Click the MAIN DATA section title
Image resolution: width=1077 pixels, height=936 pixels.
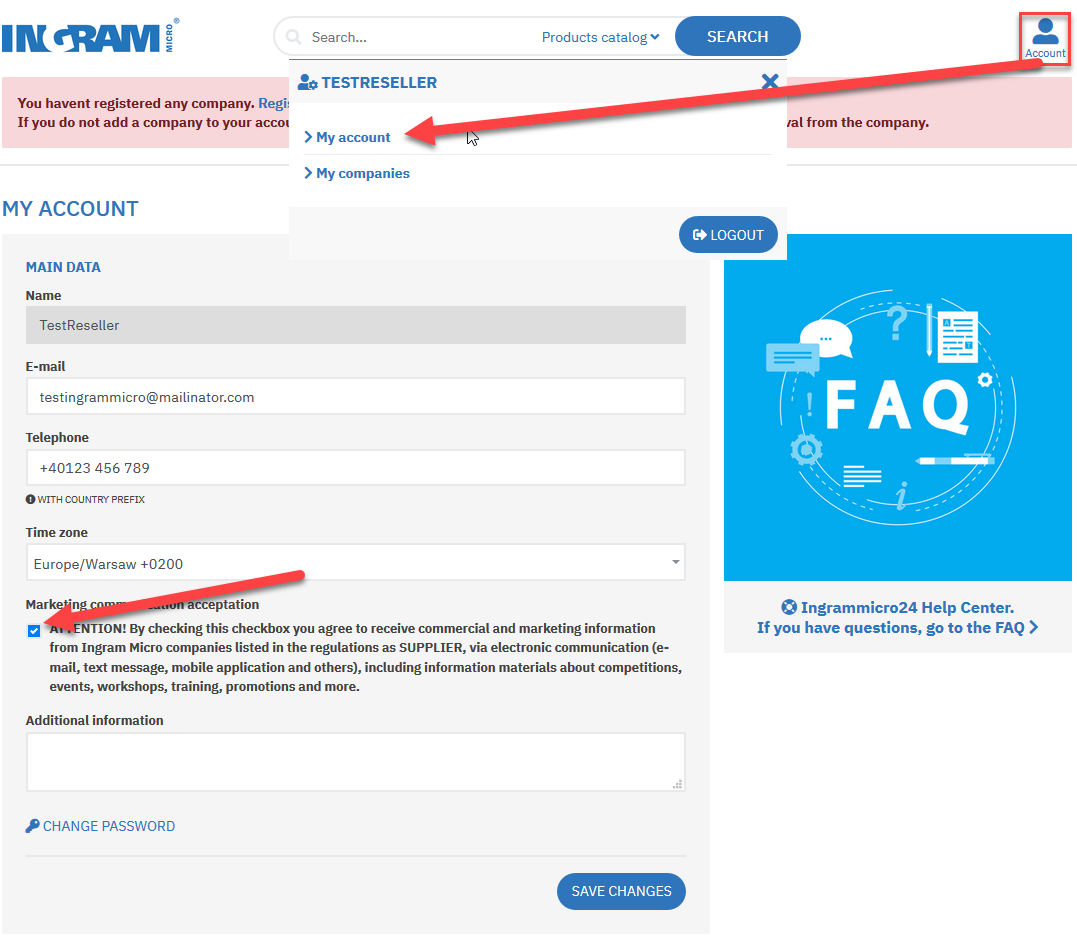coord(63,267)
